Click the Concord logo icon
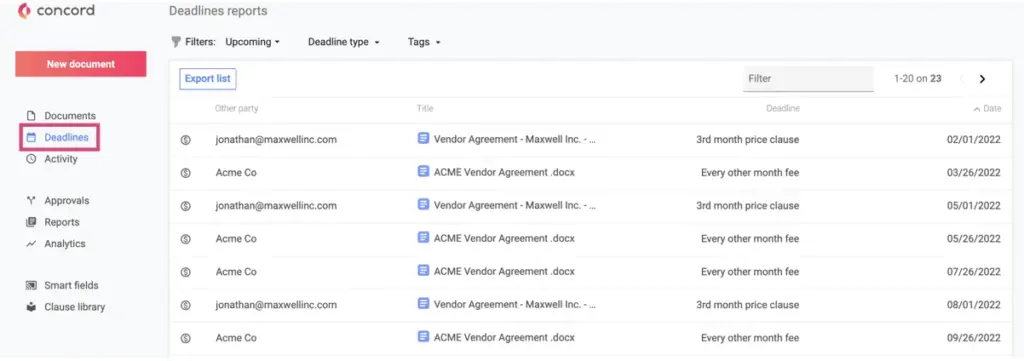1024x361 pixels. (x=25, y=11)
